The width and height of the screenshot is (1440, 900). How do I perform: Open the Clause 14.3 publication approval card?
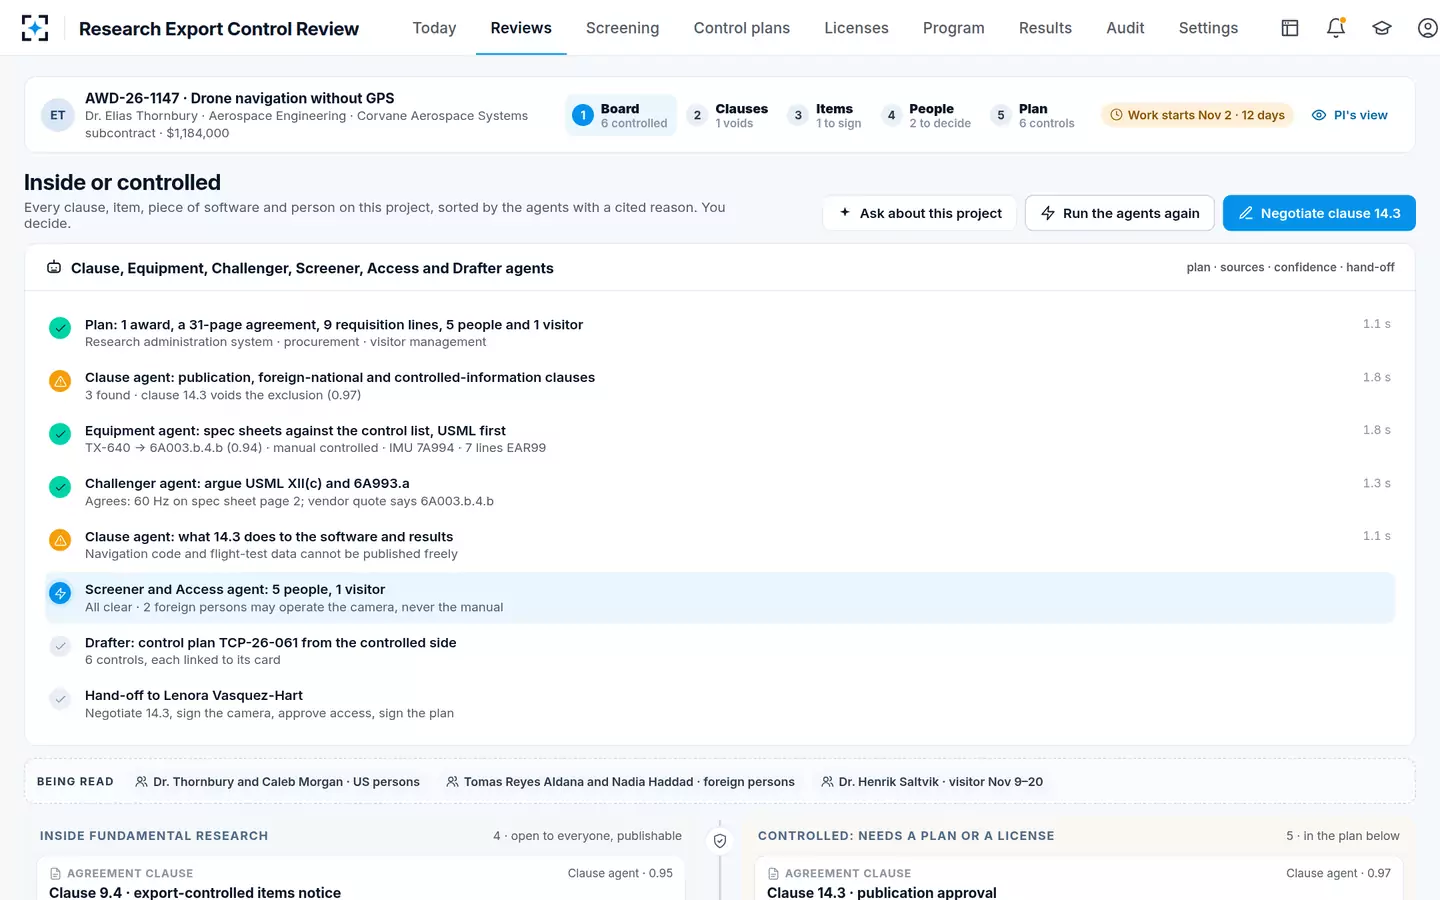[1079, 879]
